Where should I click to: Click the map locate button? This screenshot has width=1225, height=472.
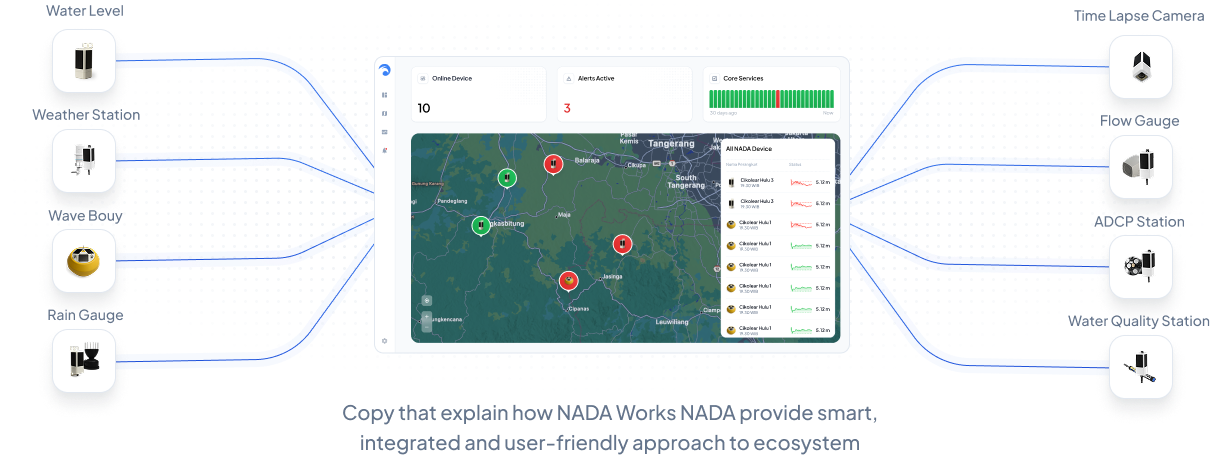[x=427, y=300]
